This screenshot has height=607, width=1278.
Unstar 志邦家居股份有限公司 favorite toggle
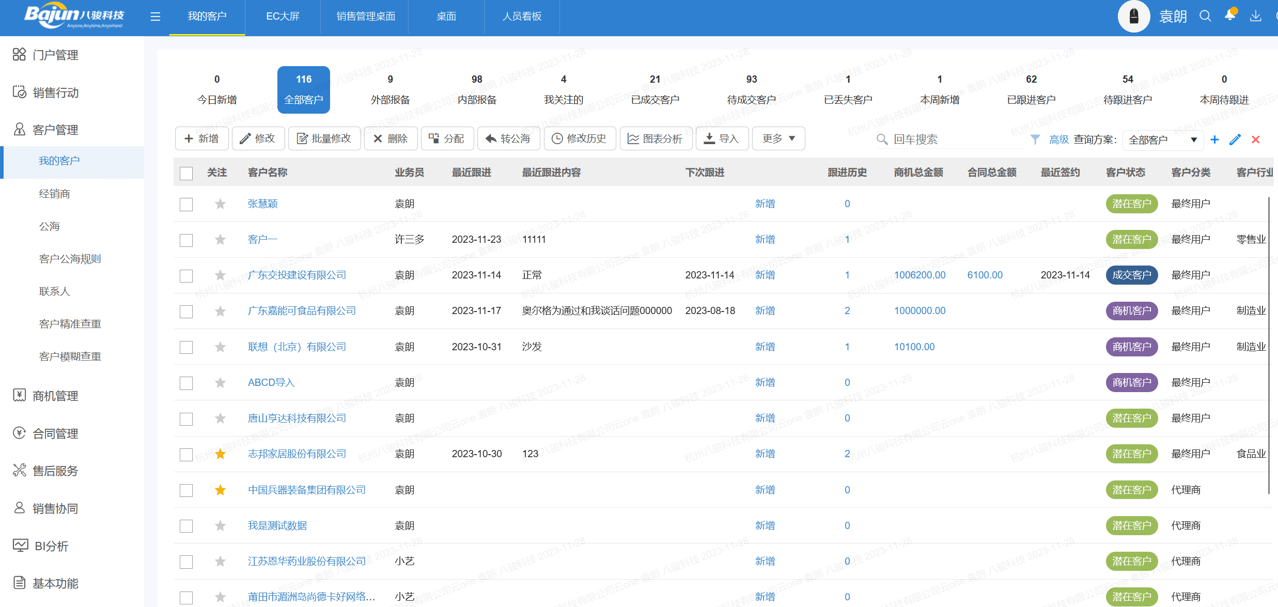(219, 453)
